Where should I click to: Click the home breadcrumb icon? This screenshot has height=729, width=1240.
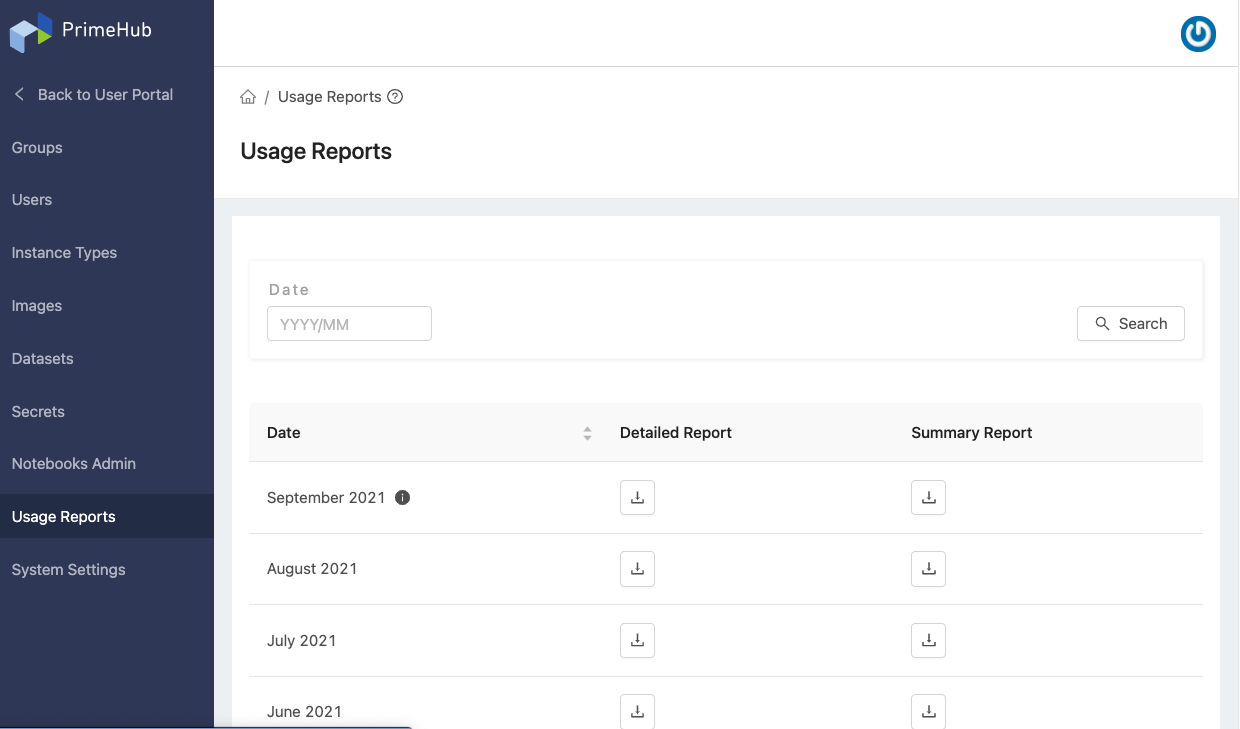coord(248,97)
